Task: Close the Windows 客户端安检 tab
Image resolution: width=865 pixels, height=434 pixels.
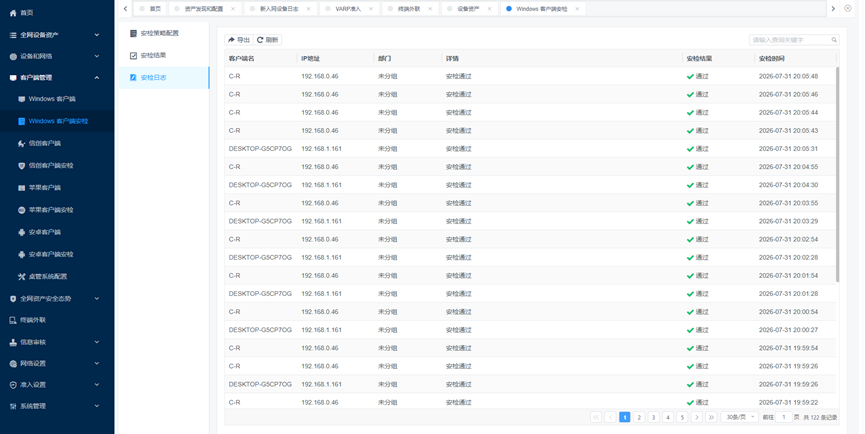Action: click(577, 9)
